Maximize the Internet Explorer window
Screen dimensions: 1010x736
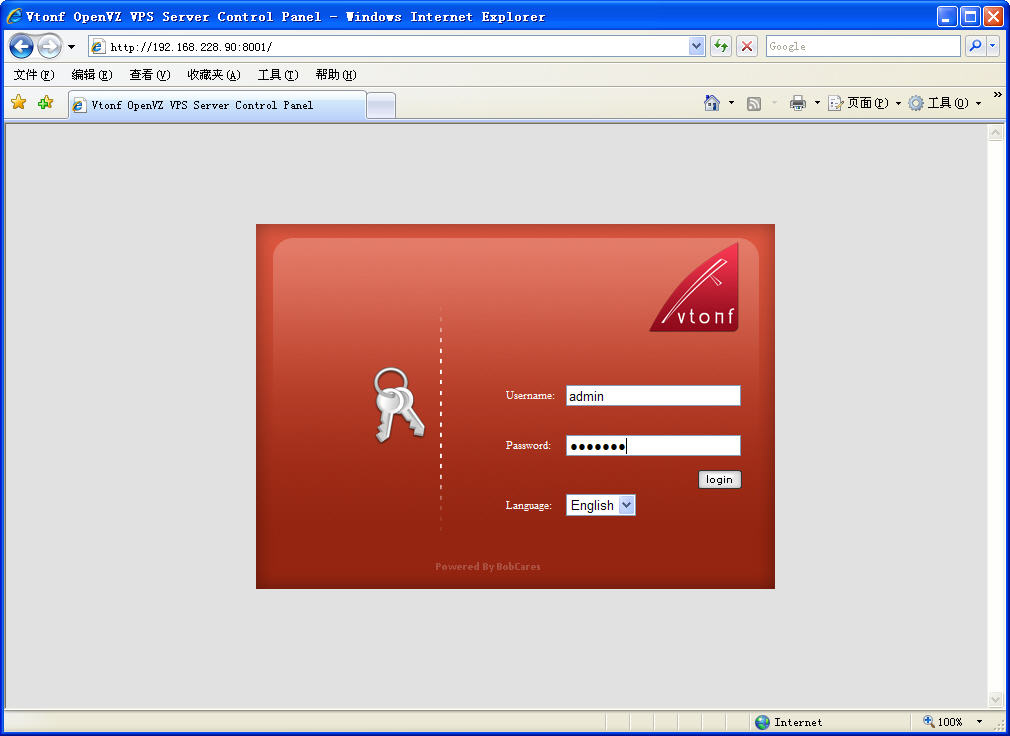970,17
